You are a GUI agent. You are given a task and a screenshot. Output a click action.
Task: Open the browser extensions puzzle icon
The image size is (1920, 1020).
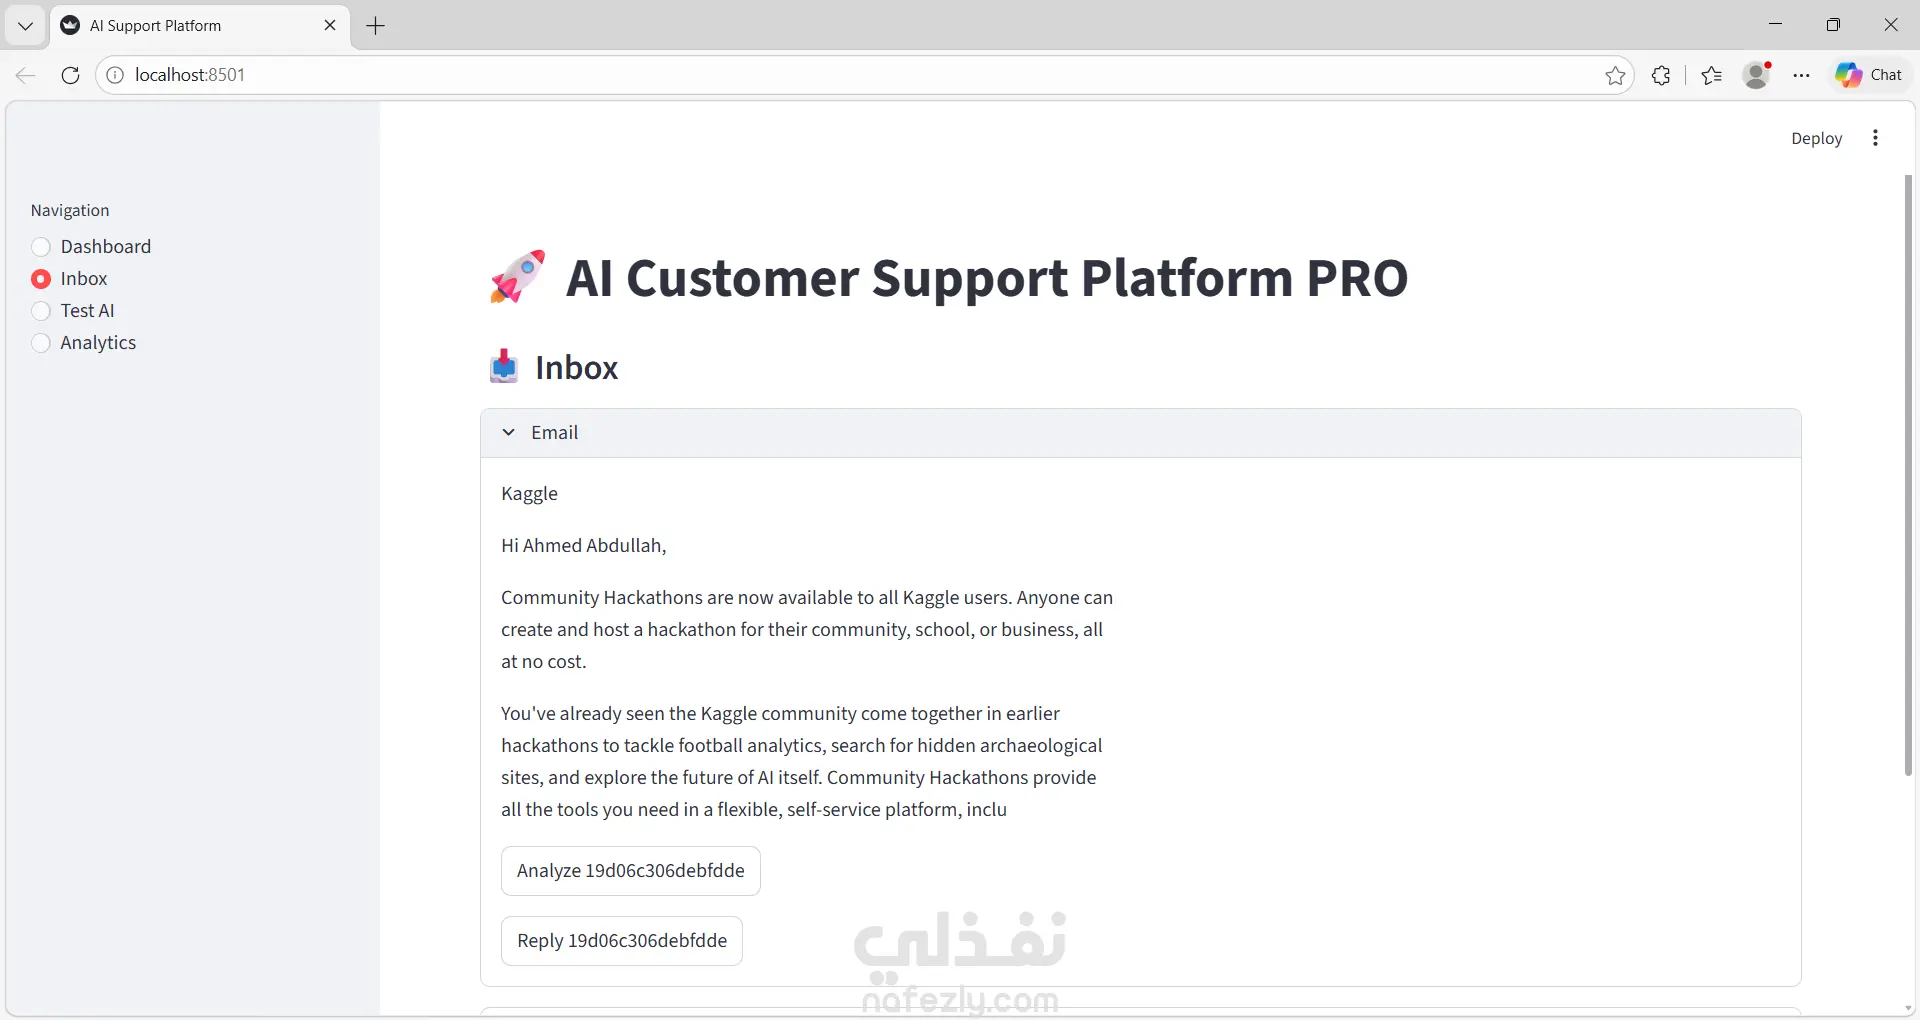[x=1661, y=75]
